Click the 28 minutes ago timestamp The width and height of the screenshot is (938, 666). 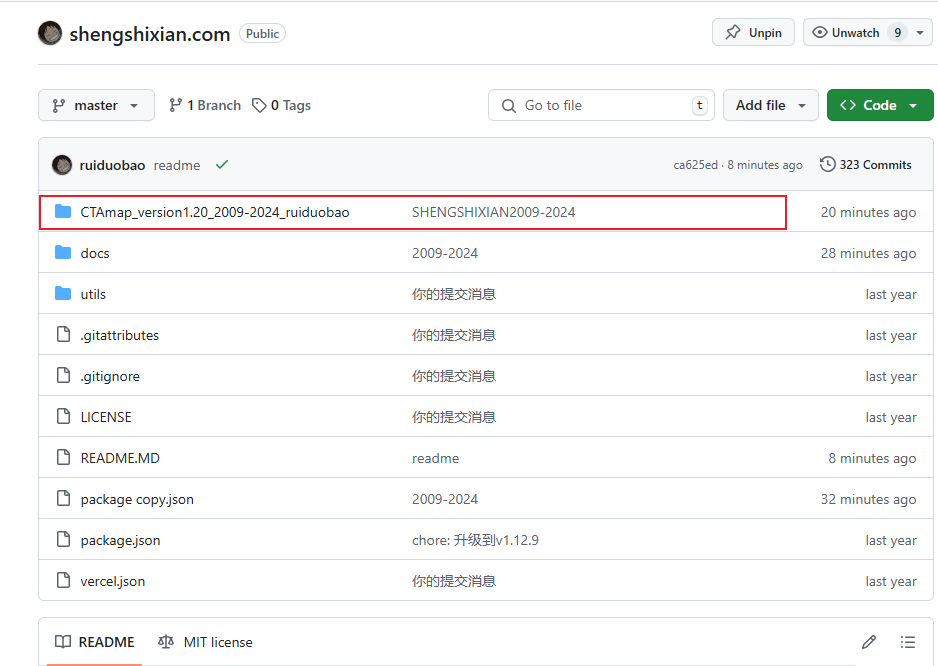point(869,253)
